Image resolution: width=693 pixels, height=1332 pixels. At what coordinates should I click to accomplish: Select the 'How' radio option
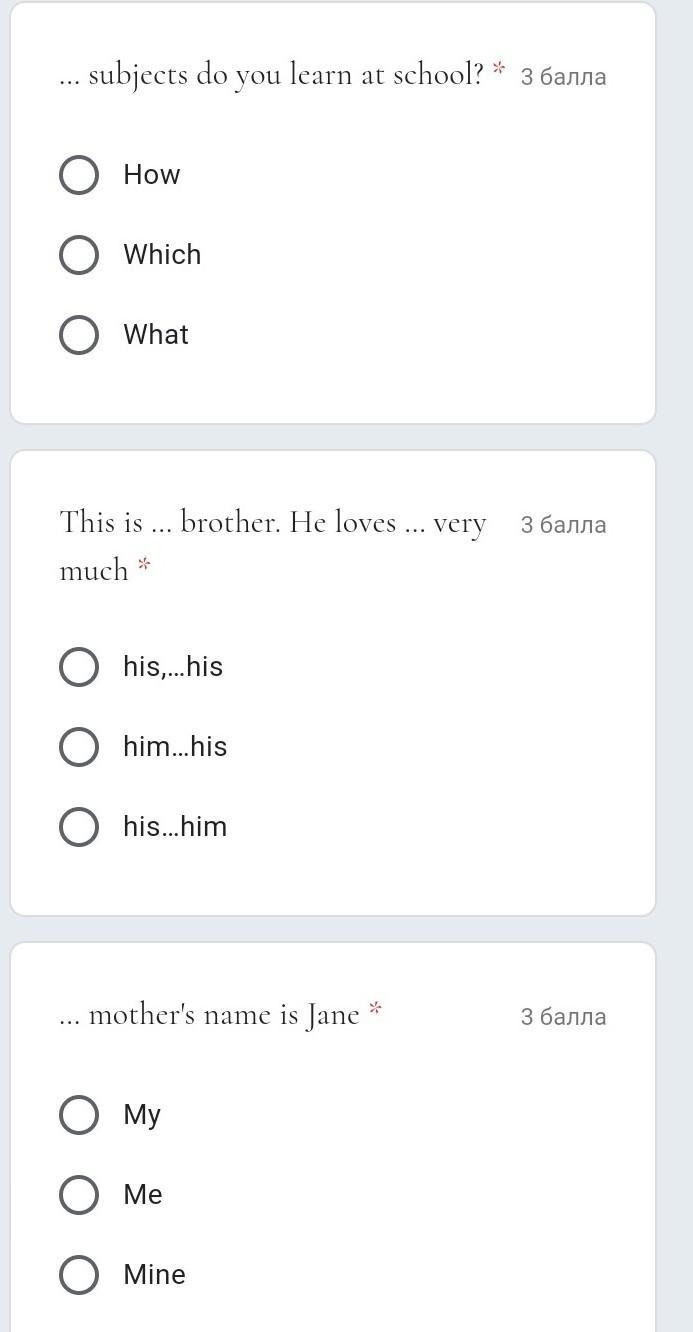79,175
